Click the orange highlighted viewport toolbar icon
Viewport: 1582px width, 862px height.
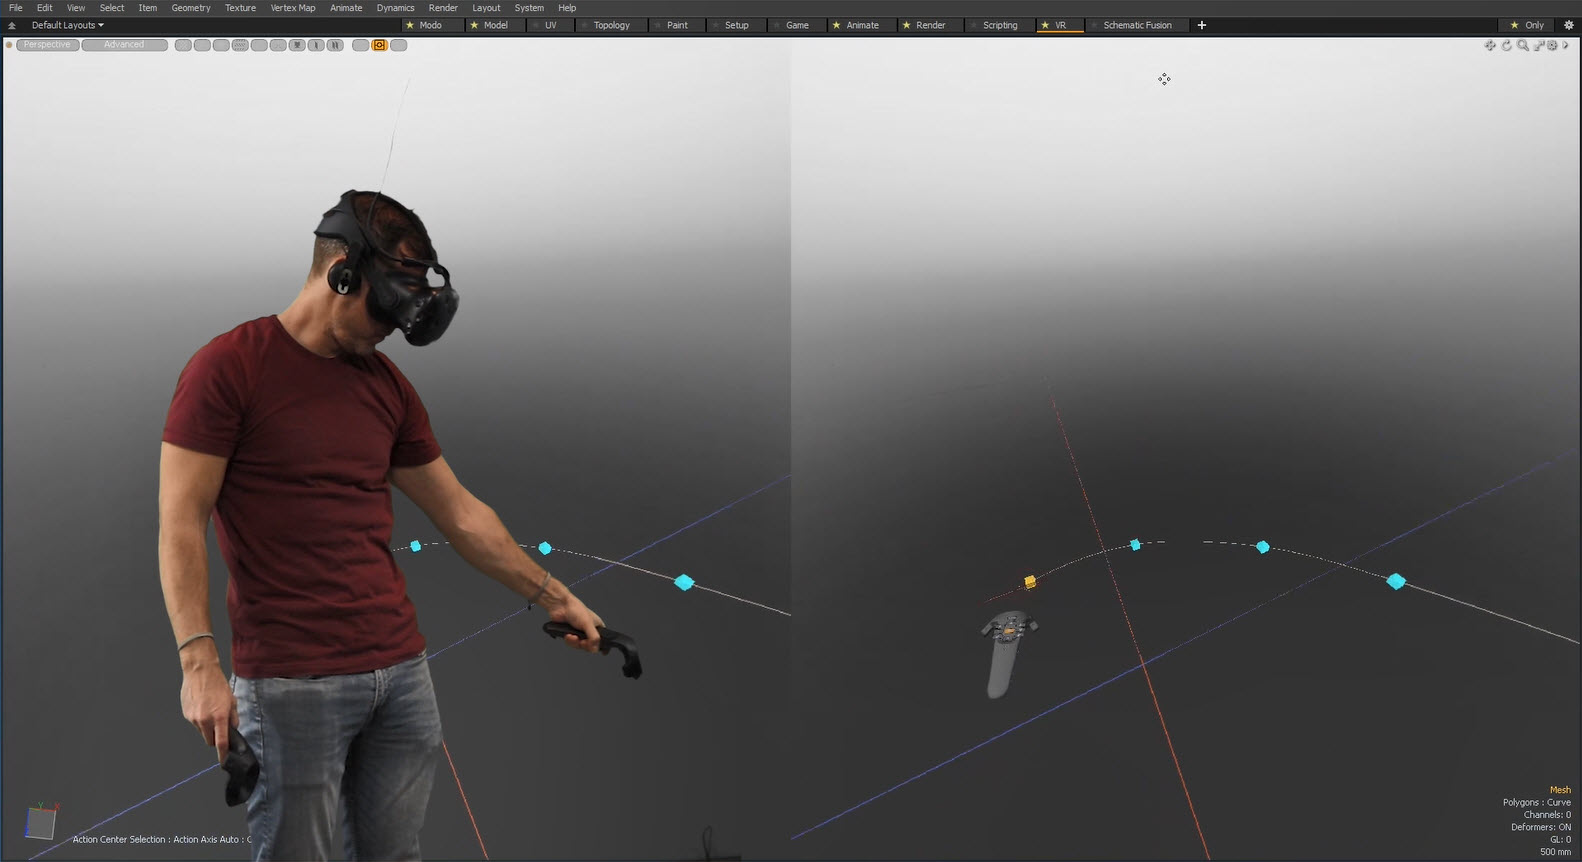(379, 45)
